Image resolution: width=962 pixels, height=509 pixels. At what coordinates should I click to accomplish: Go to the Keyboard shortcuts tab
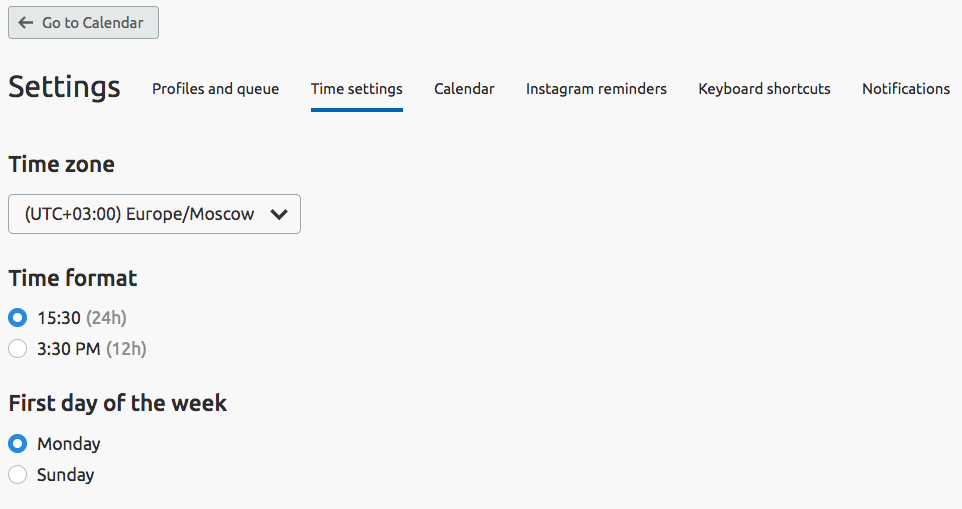[764, 89]
